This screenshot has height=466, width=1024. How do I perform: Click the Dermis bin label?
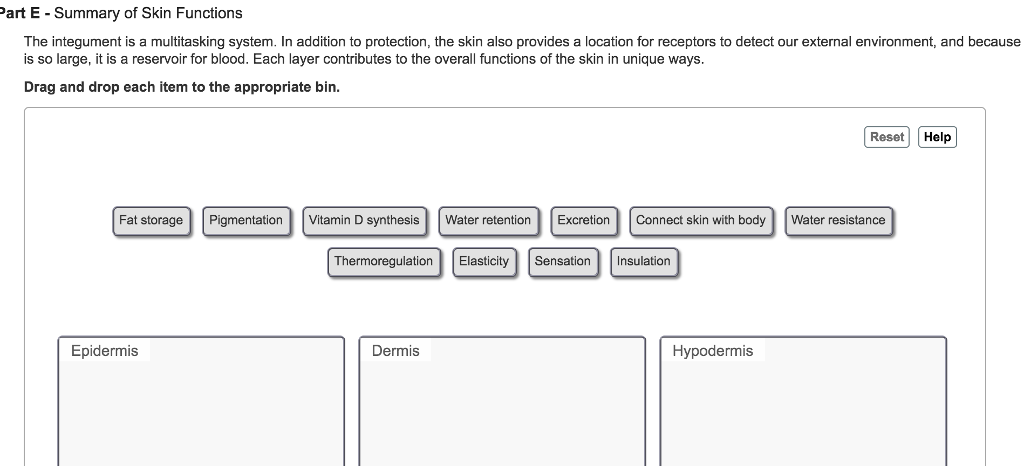(x=396, y=351)
